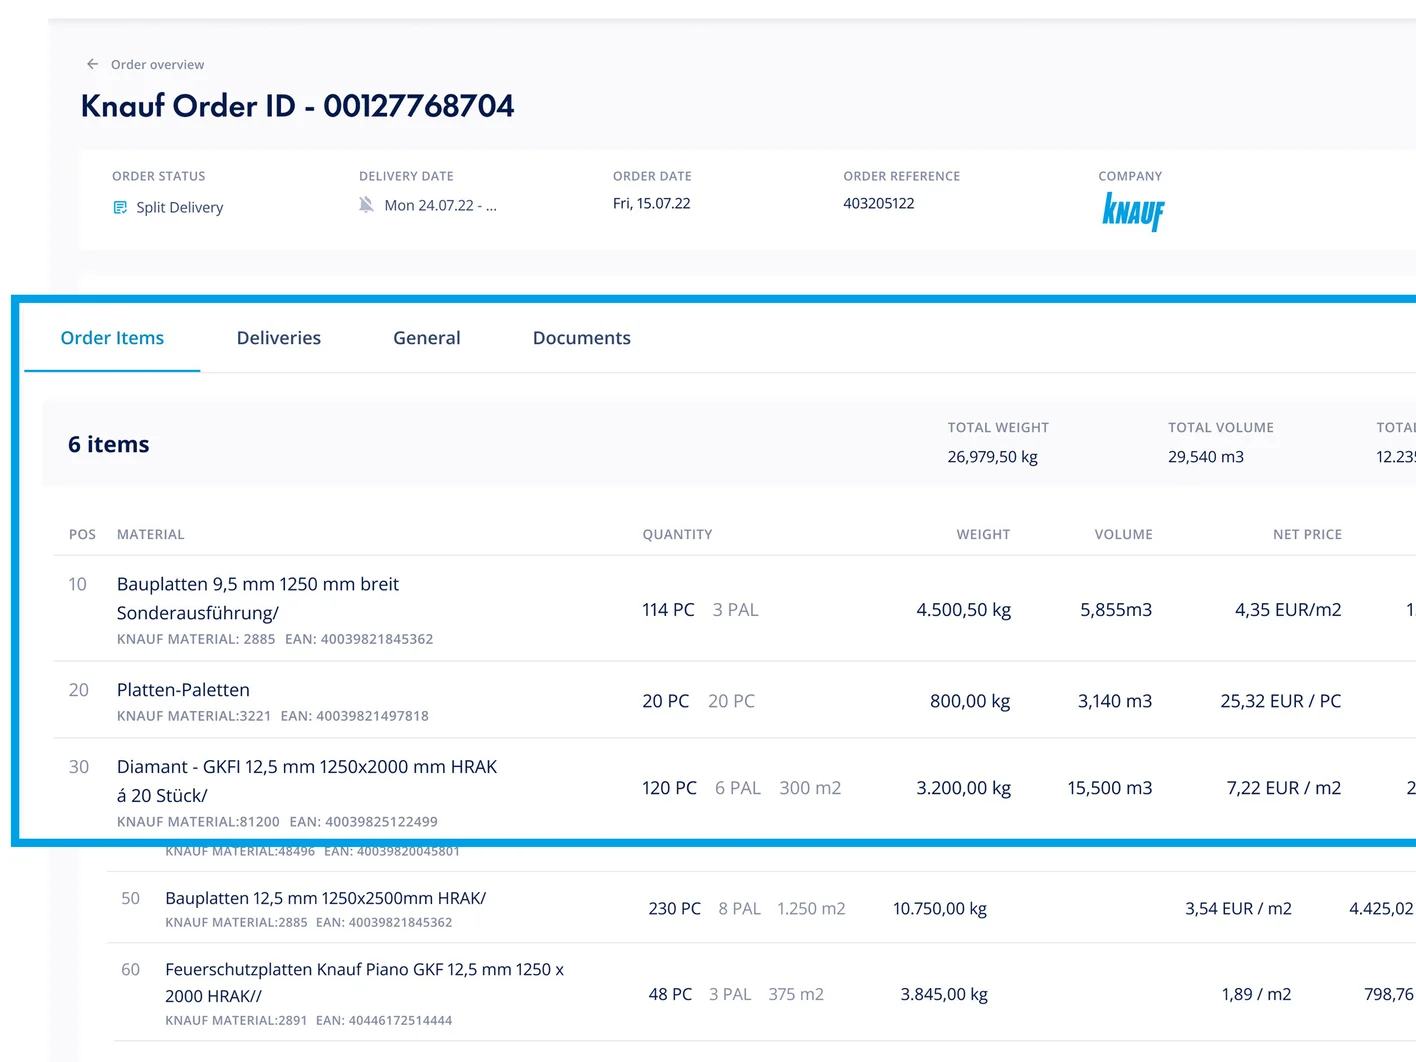Click net price 25,32 EUR / PC
1416x1062 pixels.
[x=1281, y=701]
